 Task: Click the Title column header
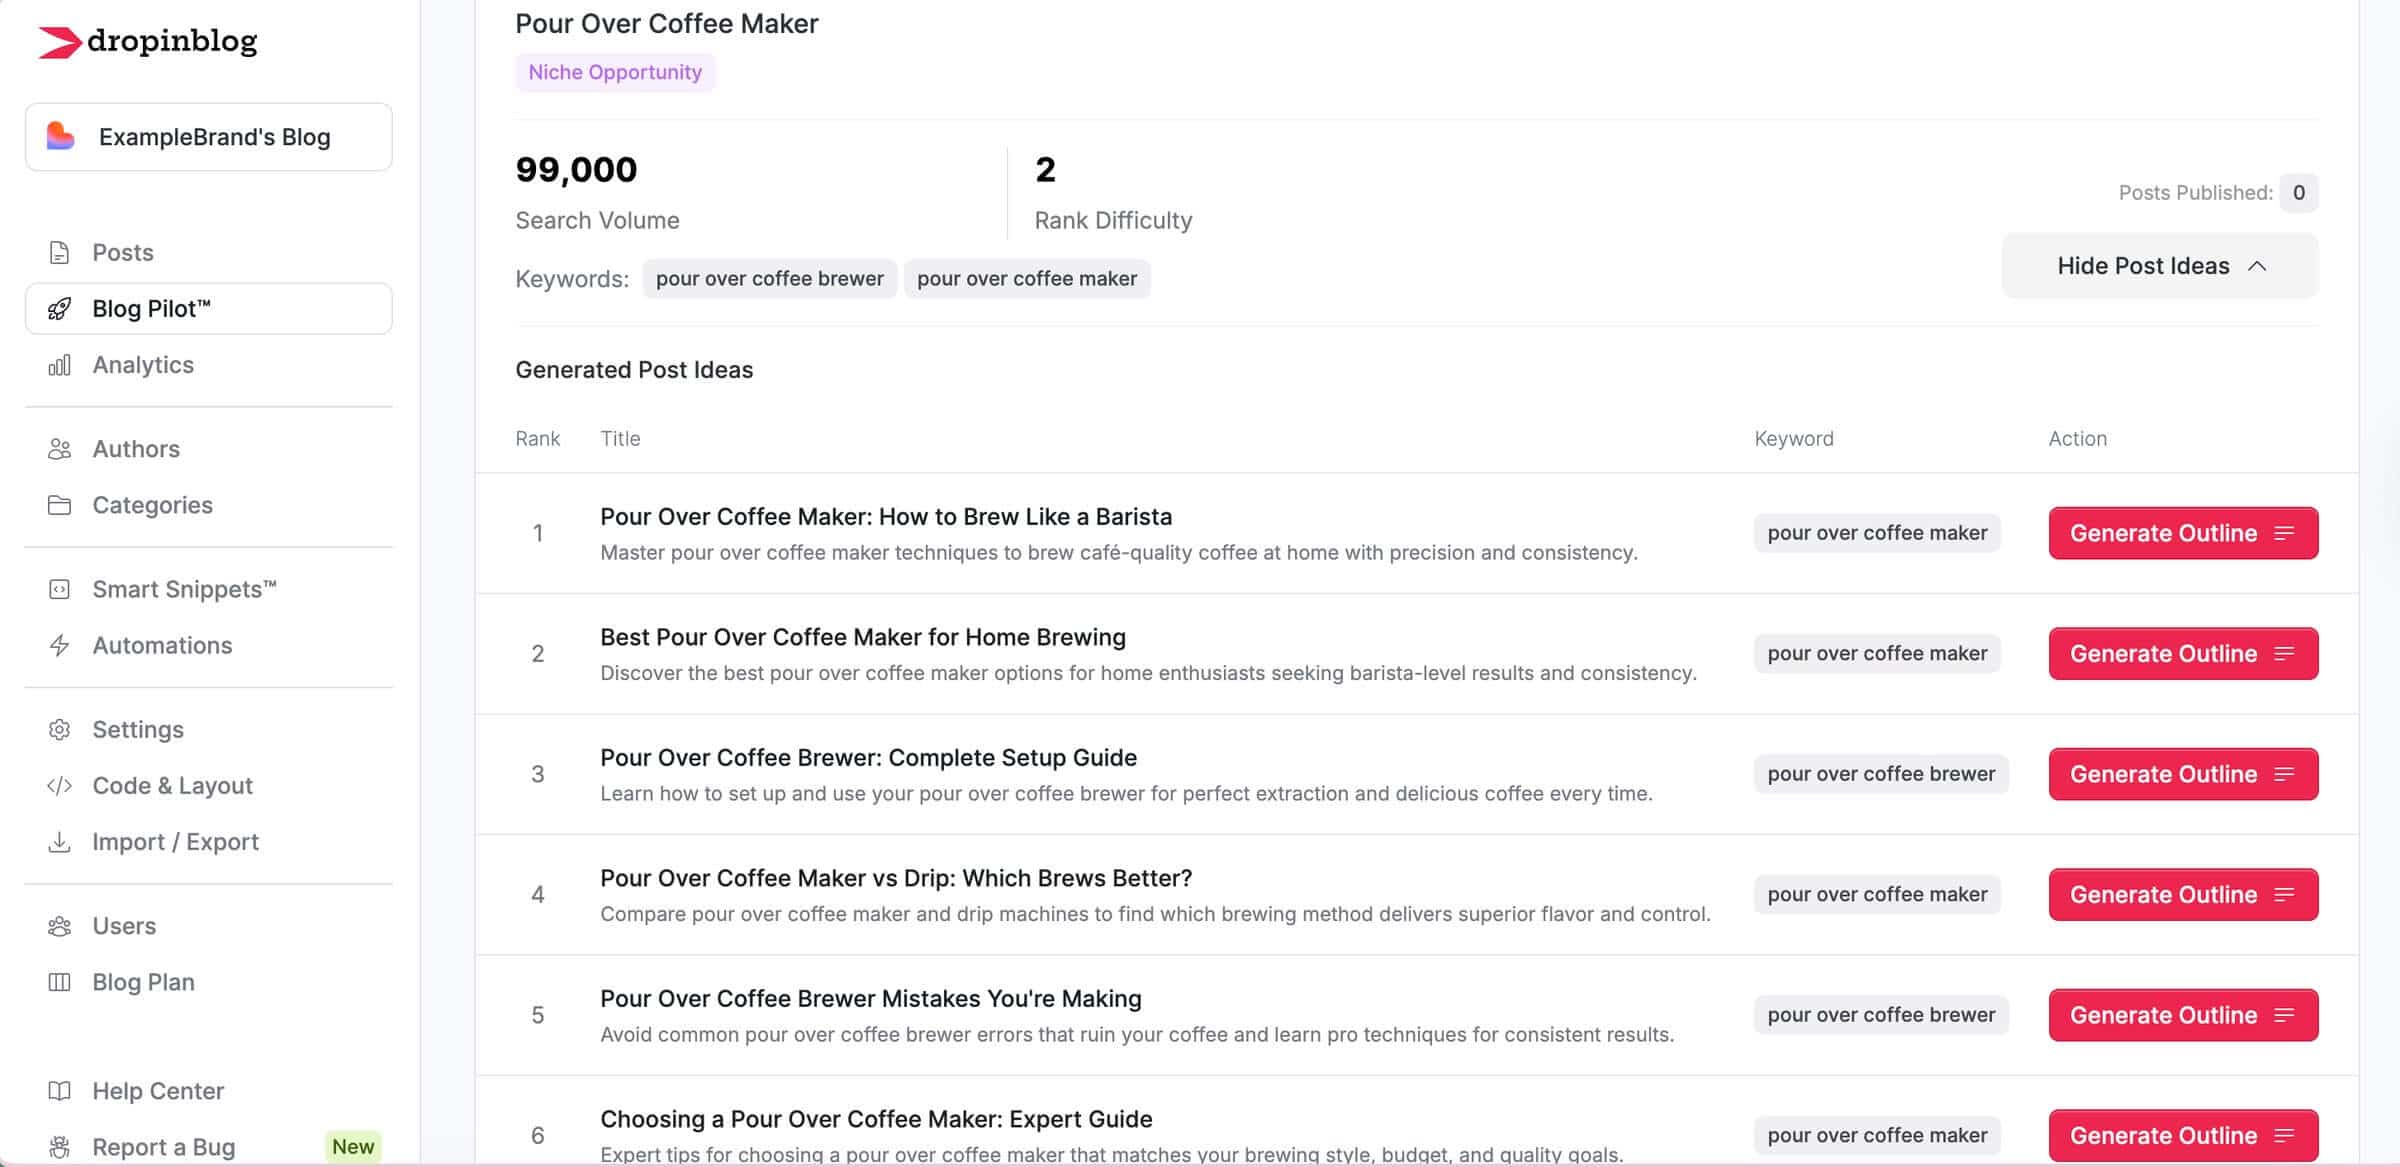(620, 438)
